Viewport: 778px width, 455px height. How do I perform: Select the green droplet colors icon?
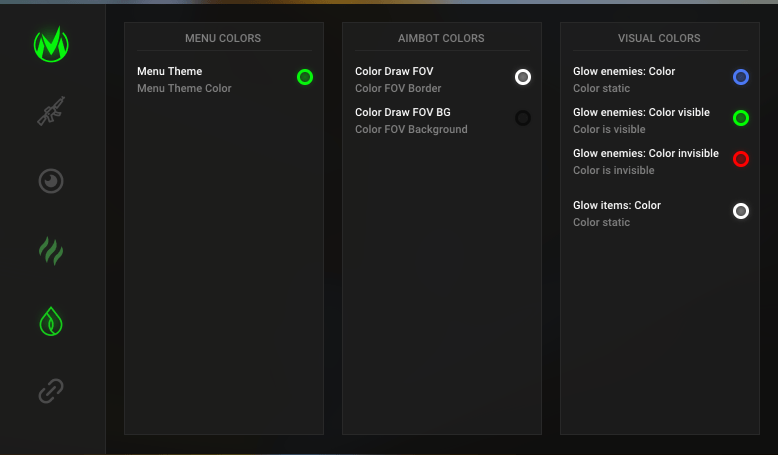[x=51, y=320]
